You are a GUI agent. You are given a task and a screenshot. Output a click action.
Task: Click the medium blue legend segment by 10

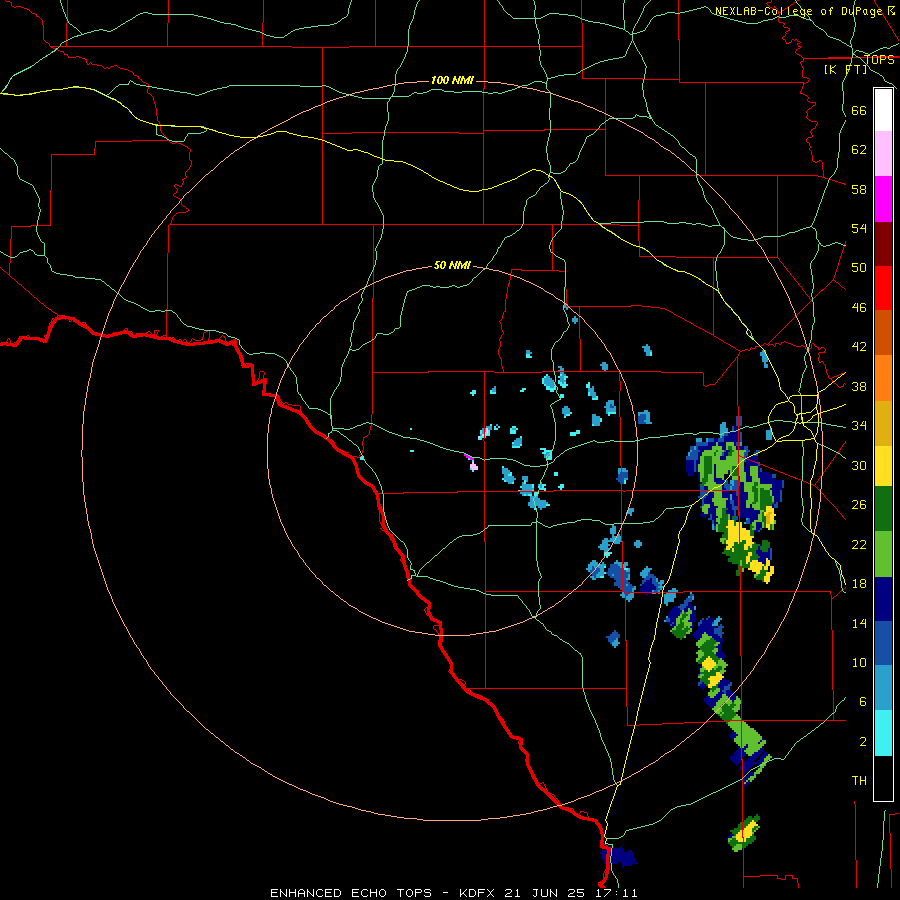pyautogui.click(x=883, y=643)
